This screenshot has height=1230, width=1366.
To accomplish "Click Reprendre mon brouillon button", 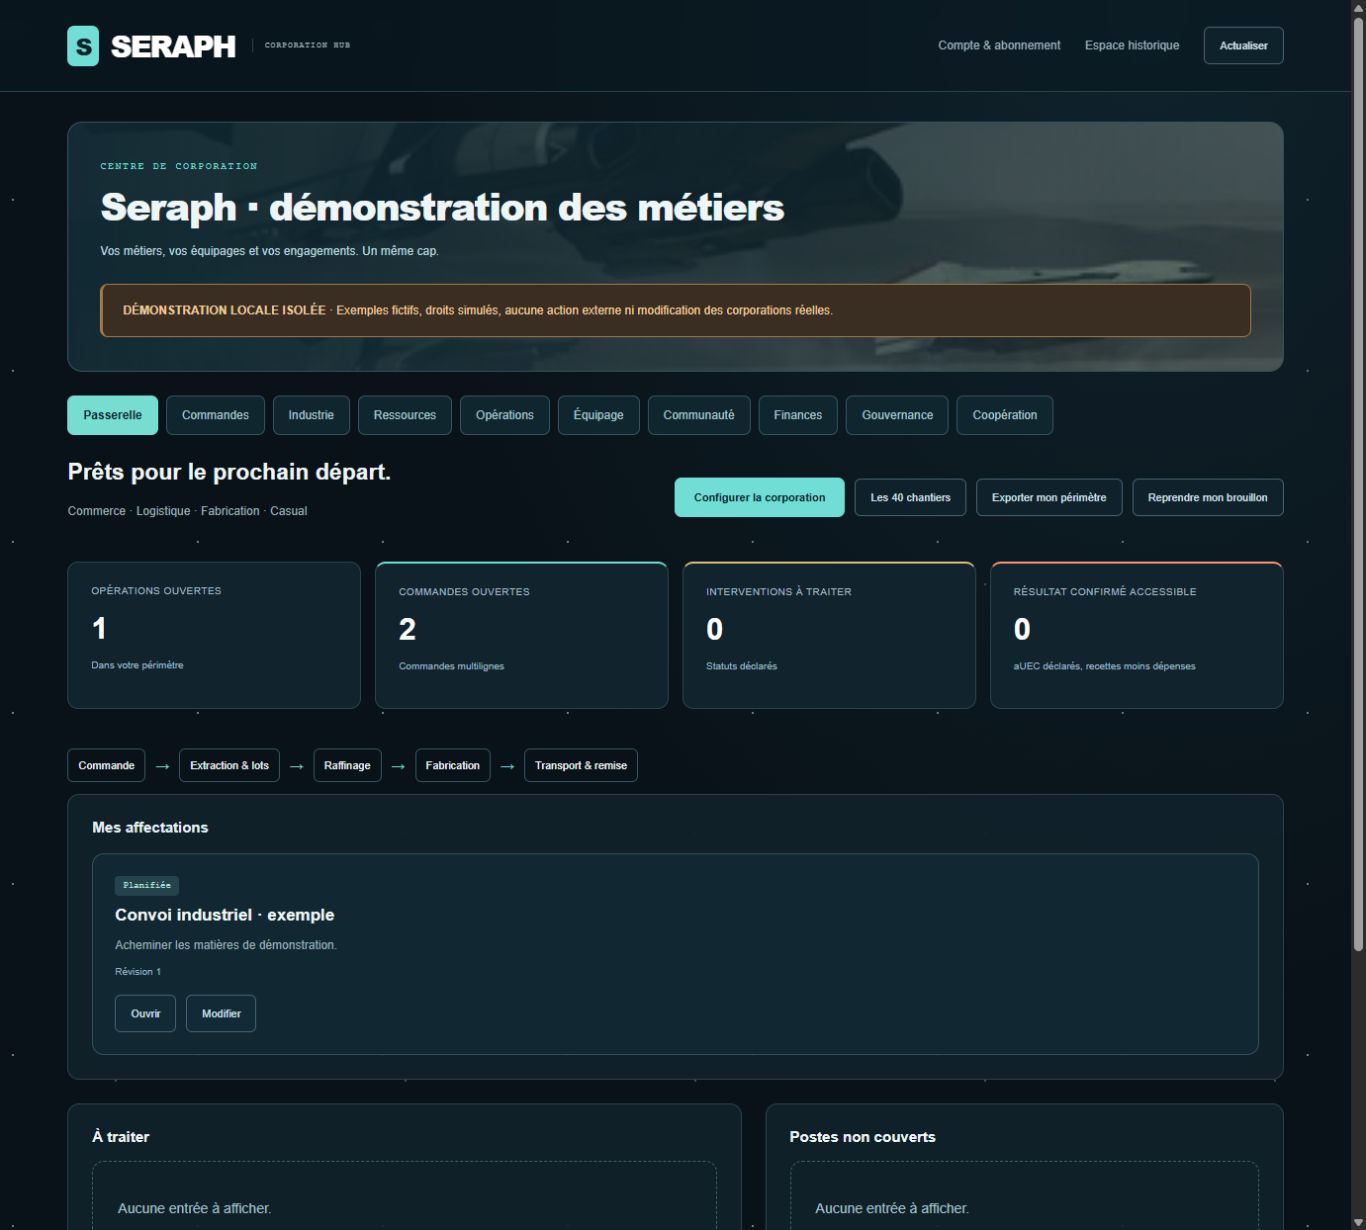I will coord(1207,497).
